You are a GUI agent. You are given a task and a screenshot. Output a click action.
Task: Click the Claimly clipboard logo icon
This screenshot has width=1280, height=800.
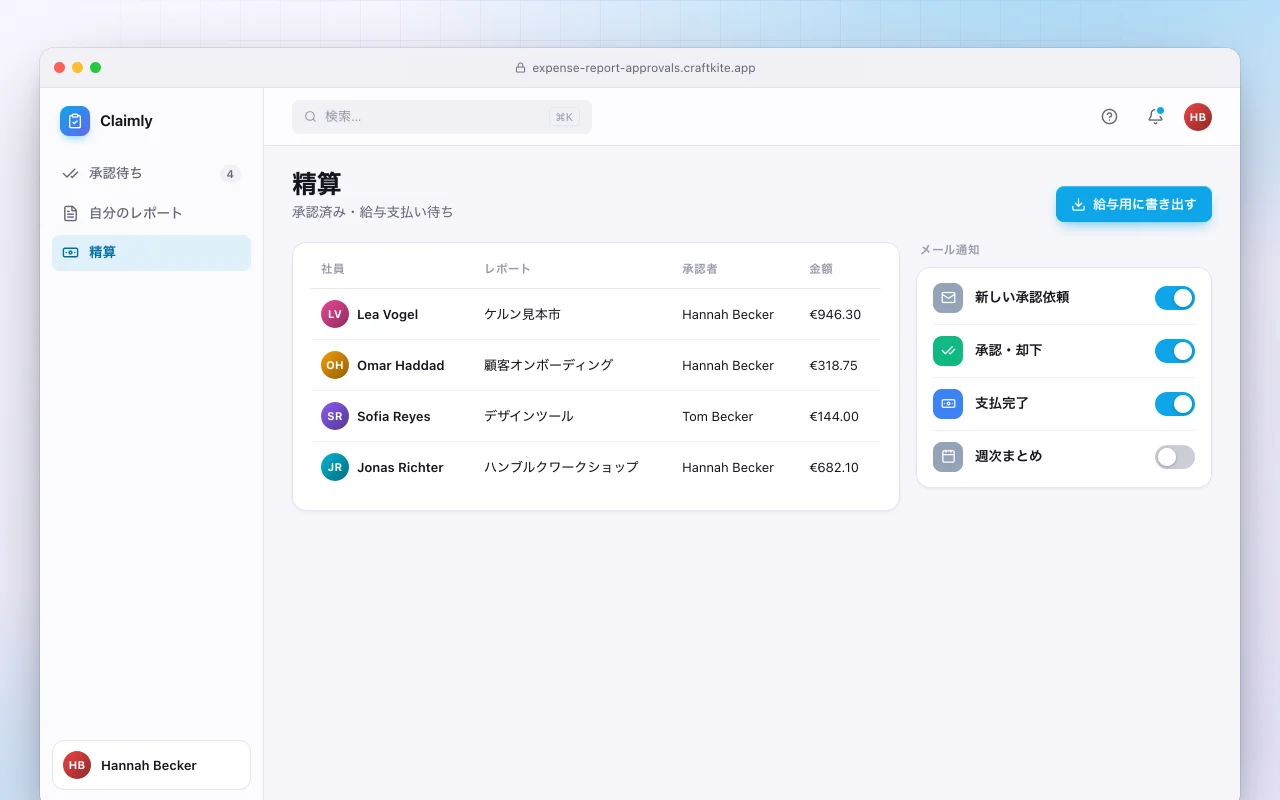75,121
